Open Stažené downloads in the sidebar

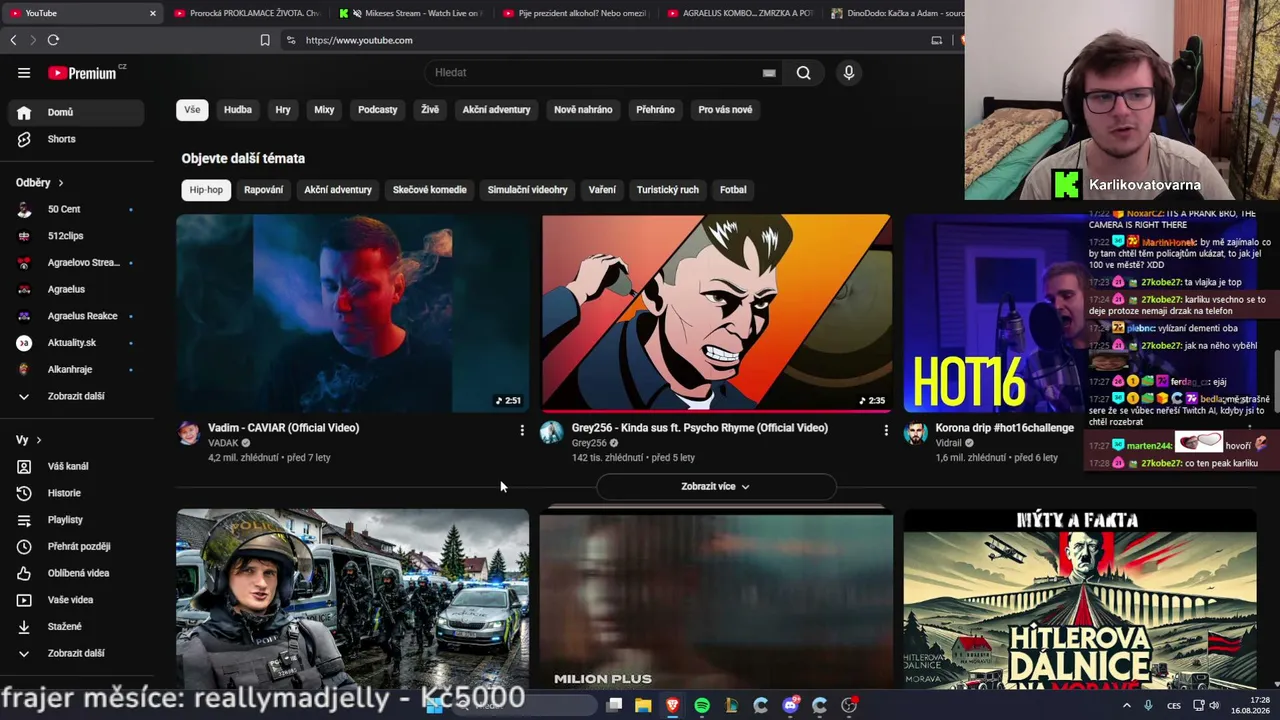(x=76, y=626)
